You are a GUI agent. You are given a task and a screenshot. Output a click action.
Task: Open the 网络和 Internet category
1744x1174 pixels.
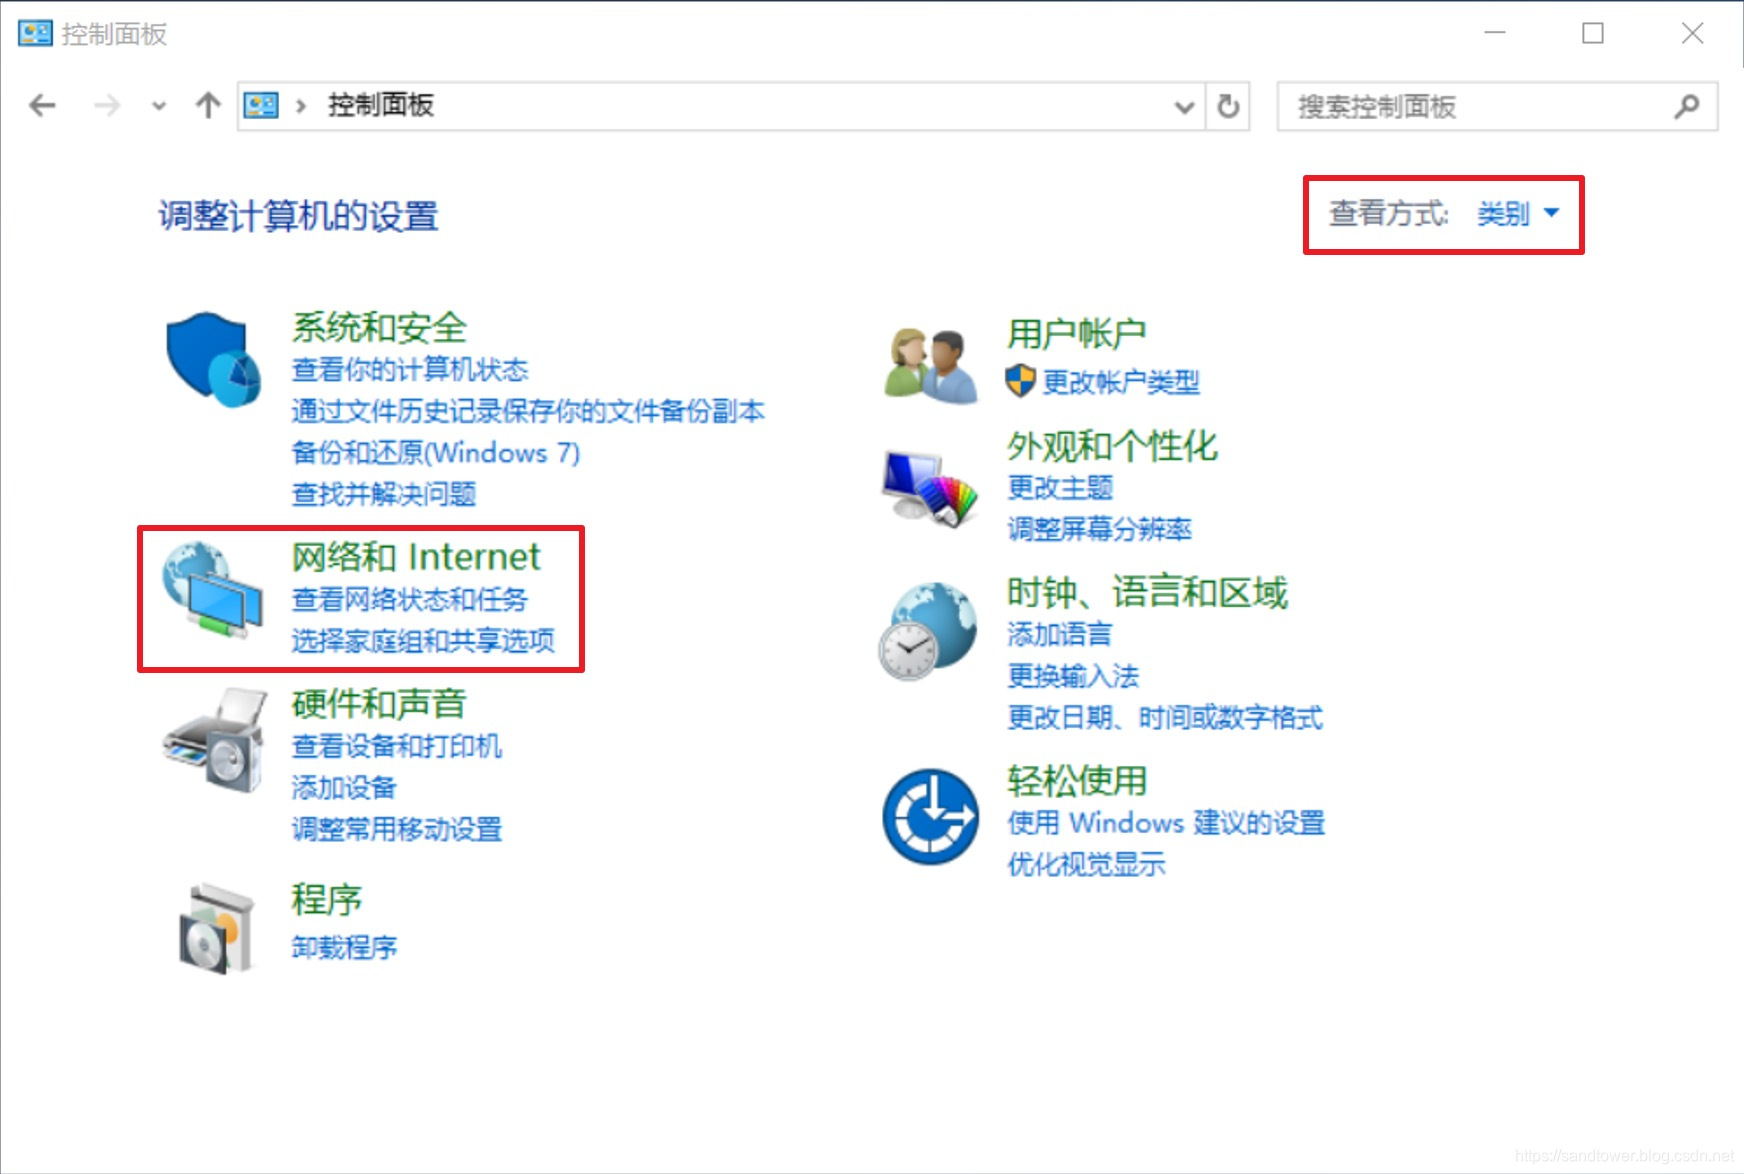point(414,557)
